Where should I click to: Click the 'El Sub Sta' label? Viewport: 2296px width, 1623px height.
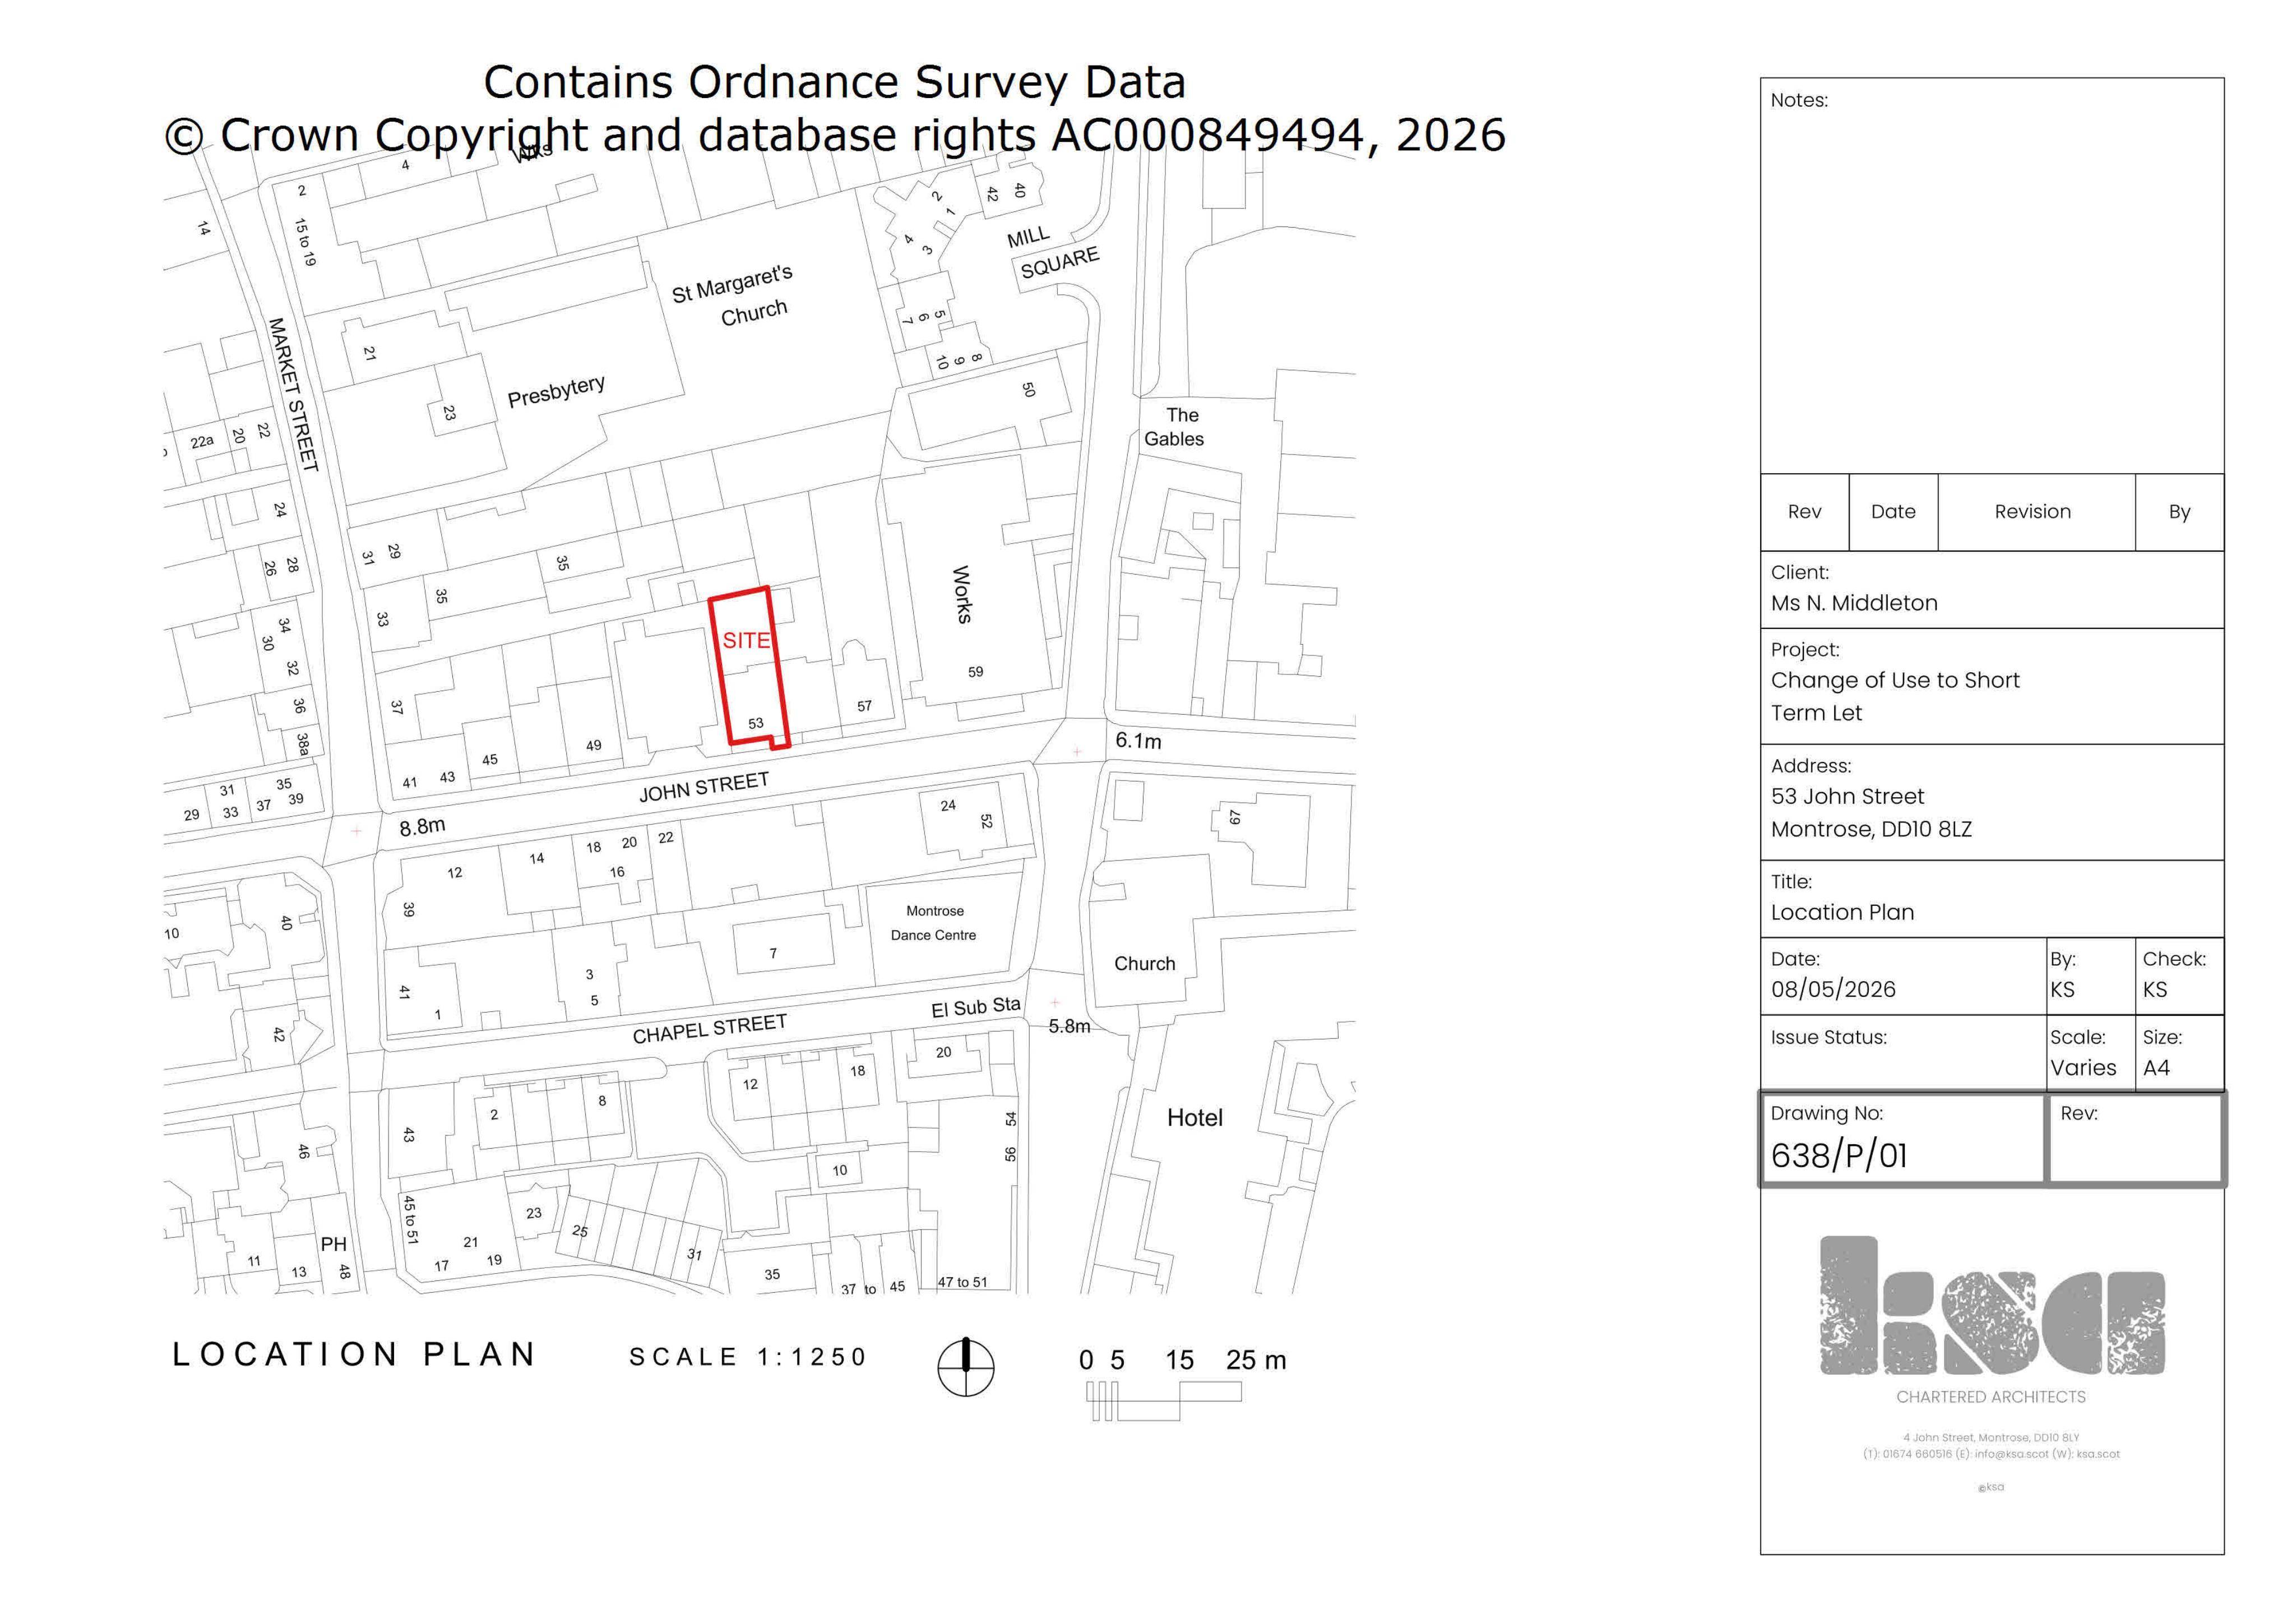[x=976, y=1007]
